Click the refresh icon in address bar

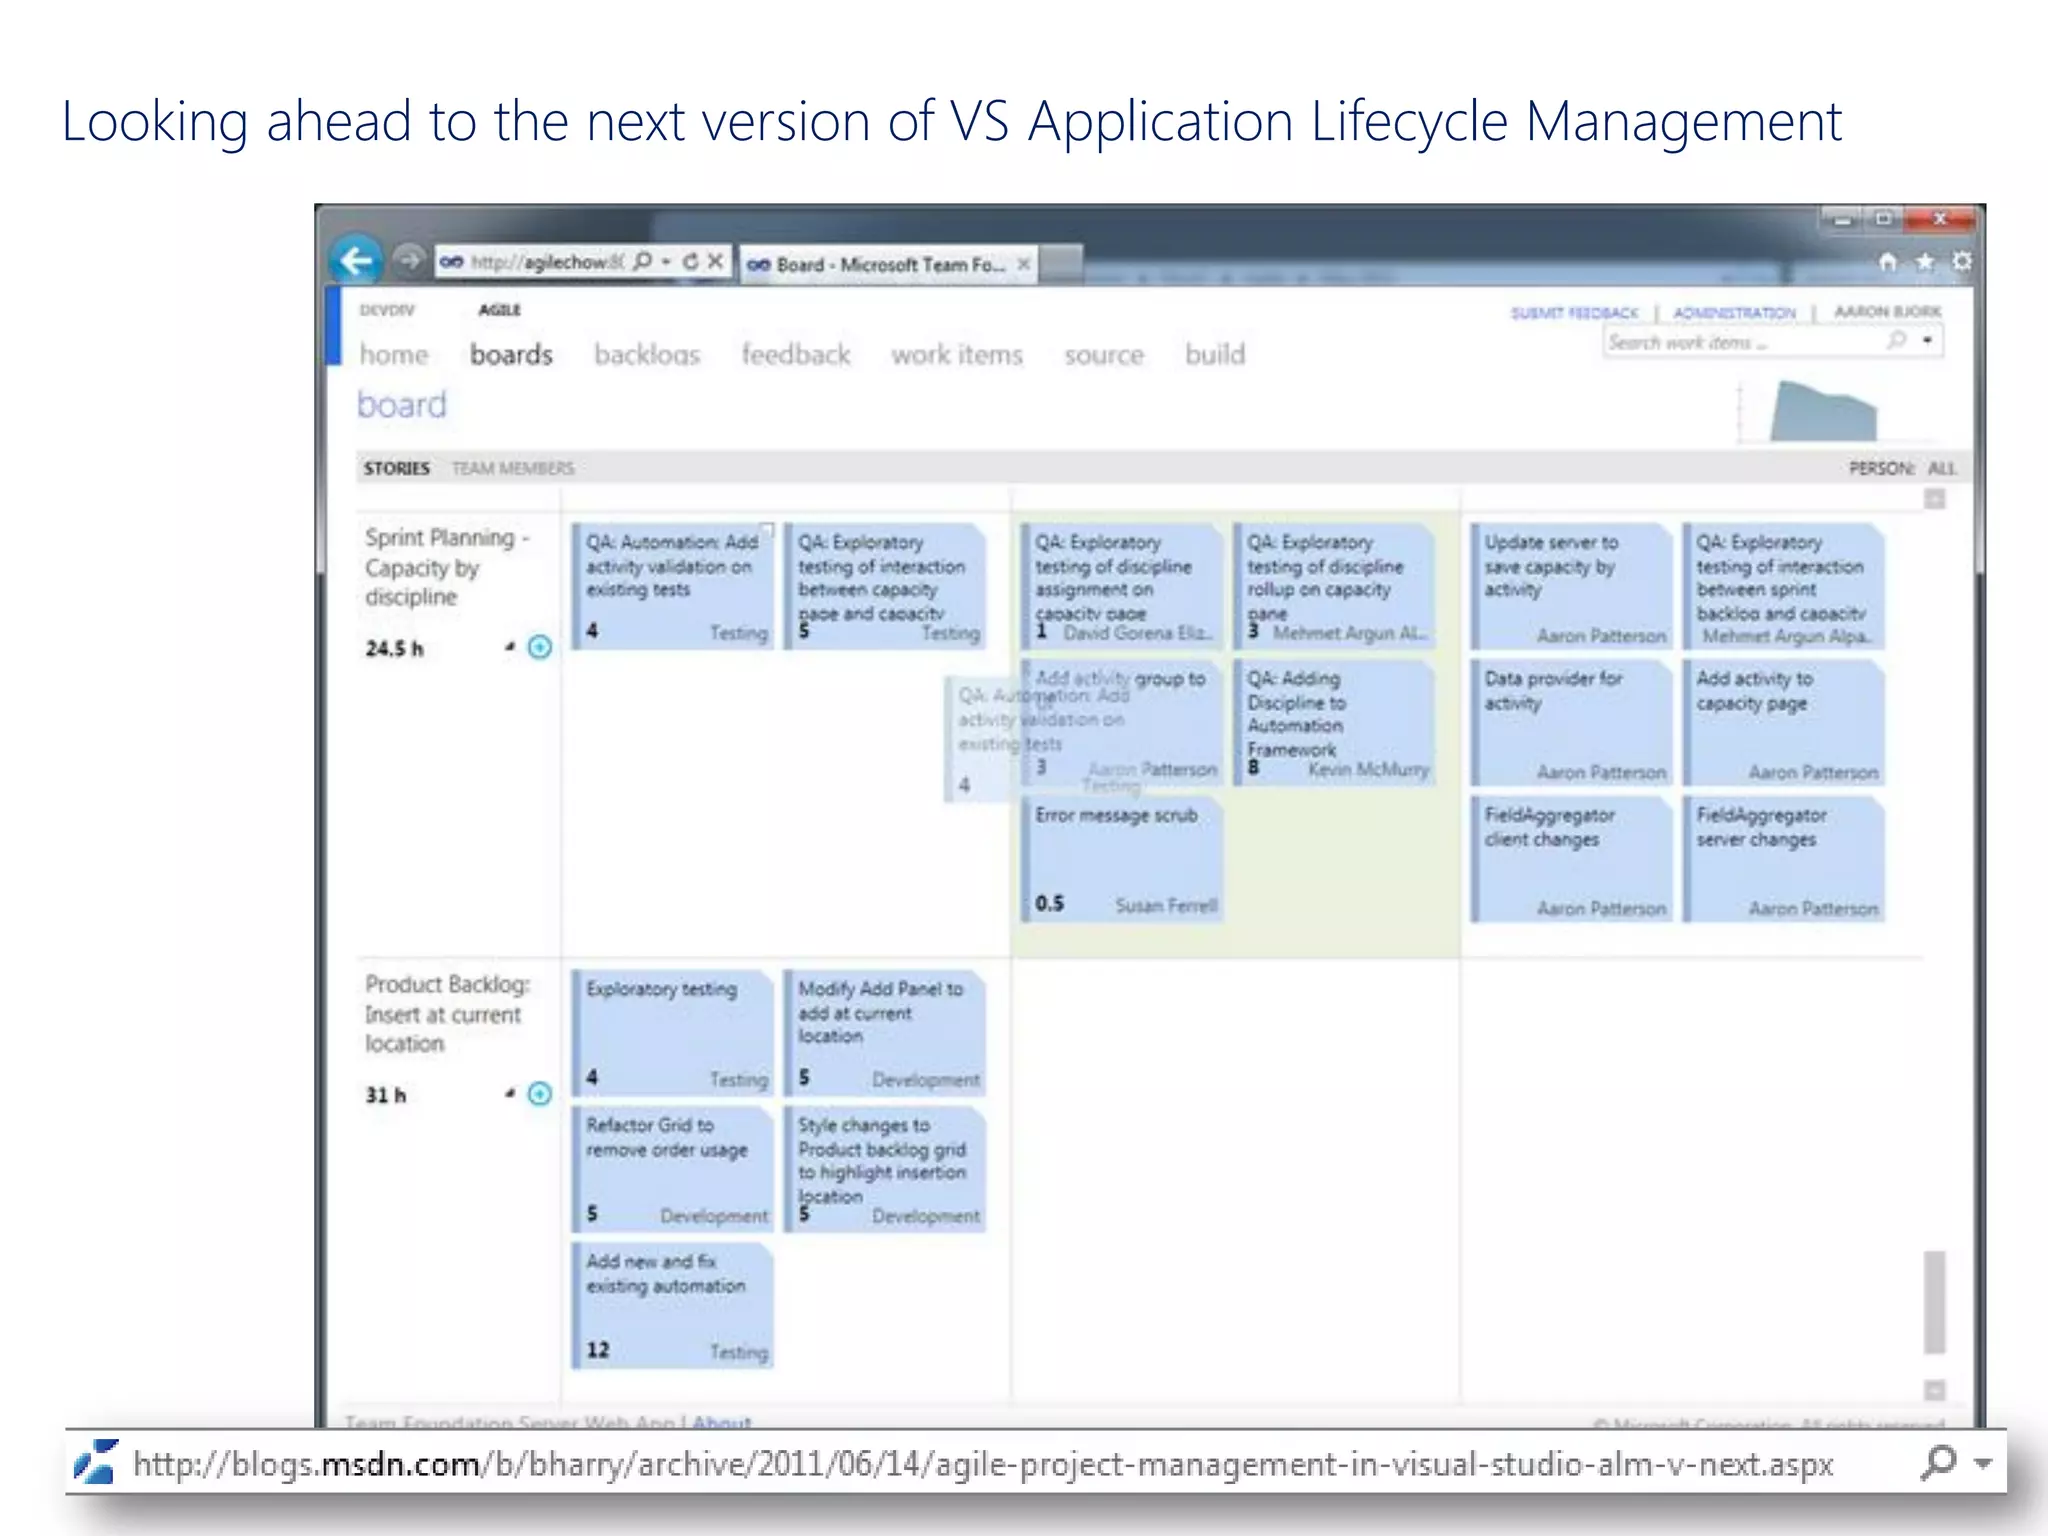coord(690,261)
